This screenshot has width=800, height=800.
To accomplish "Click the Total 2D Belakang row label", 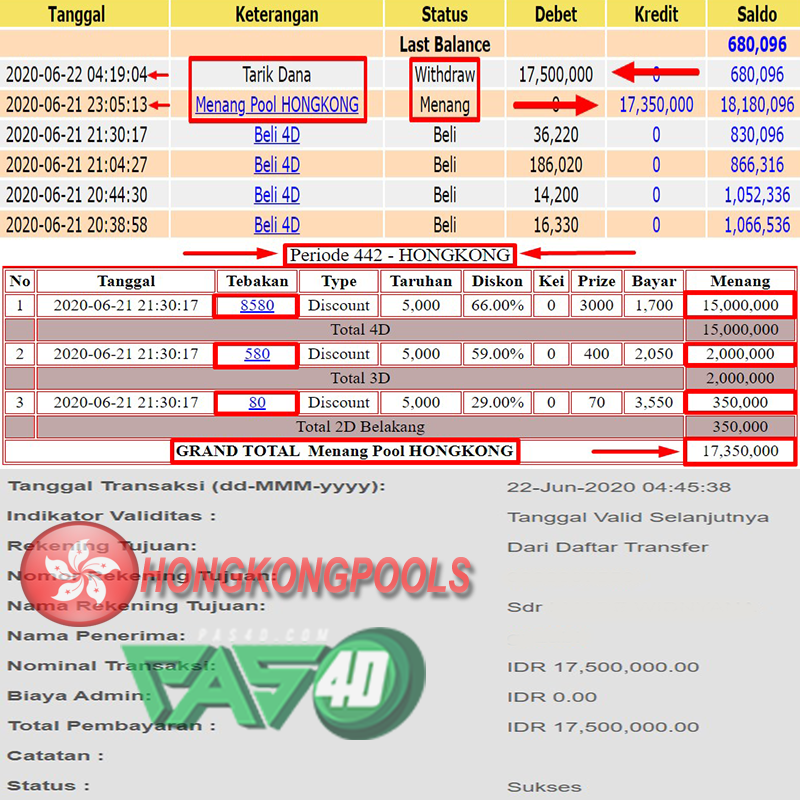I will (x=360, y=427).
